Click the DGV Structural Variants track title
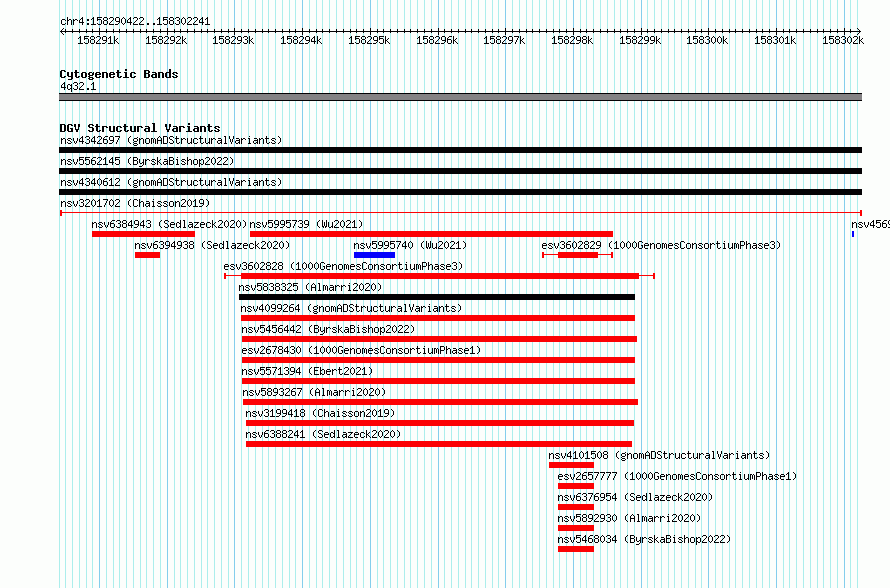890x588 pixels. click(x=140, y=128)
